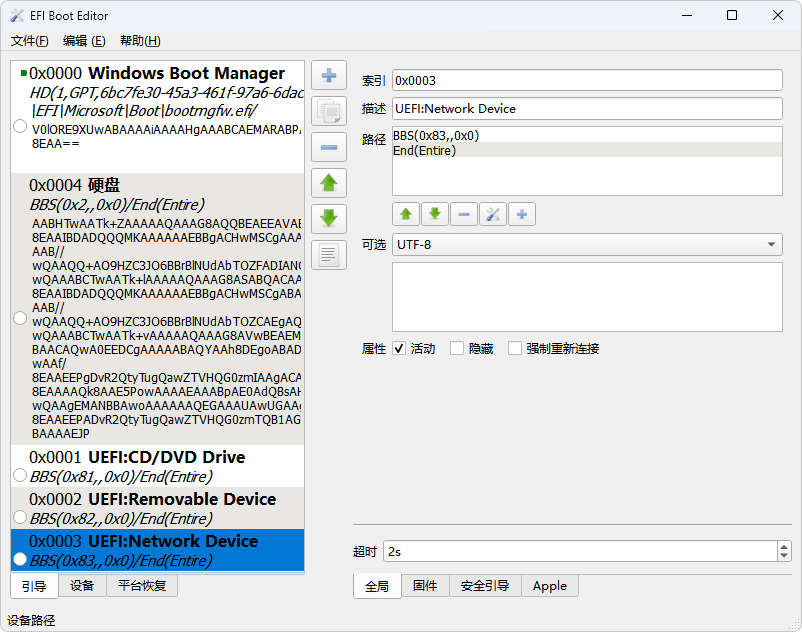Check the 强制重新连接 option
This screenshot has width=802, height=632.
coord(515,349)
